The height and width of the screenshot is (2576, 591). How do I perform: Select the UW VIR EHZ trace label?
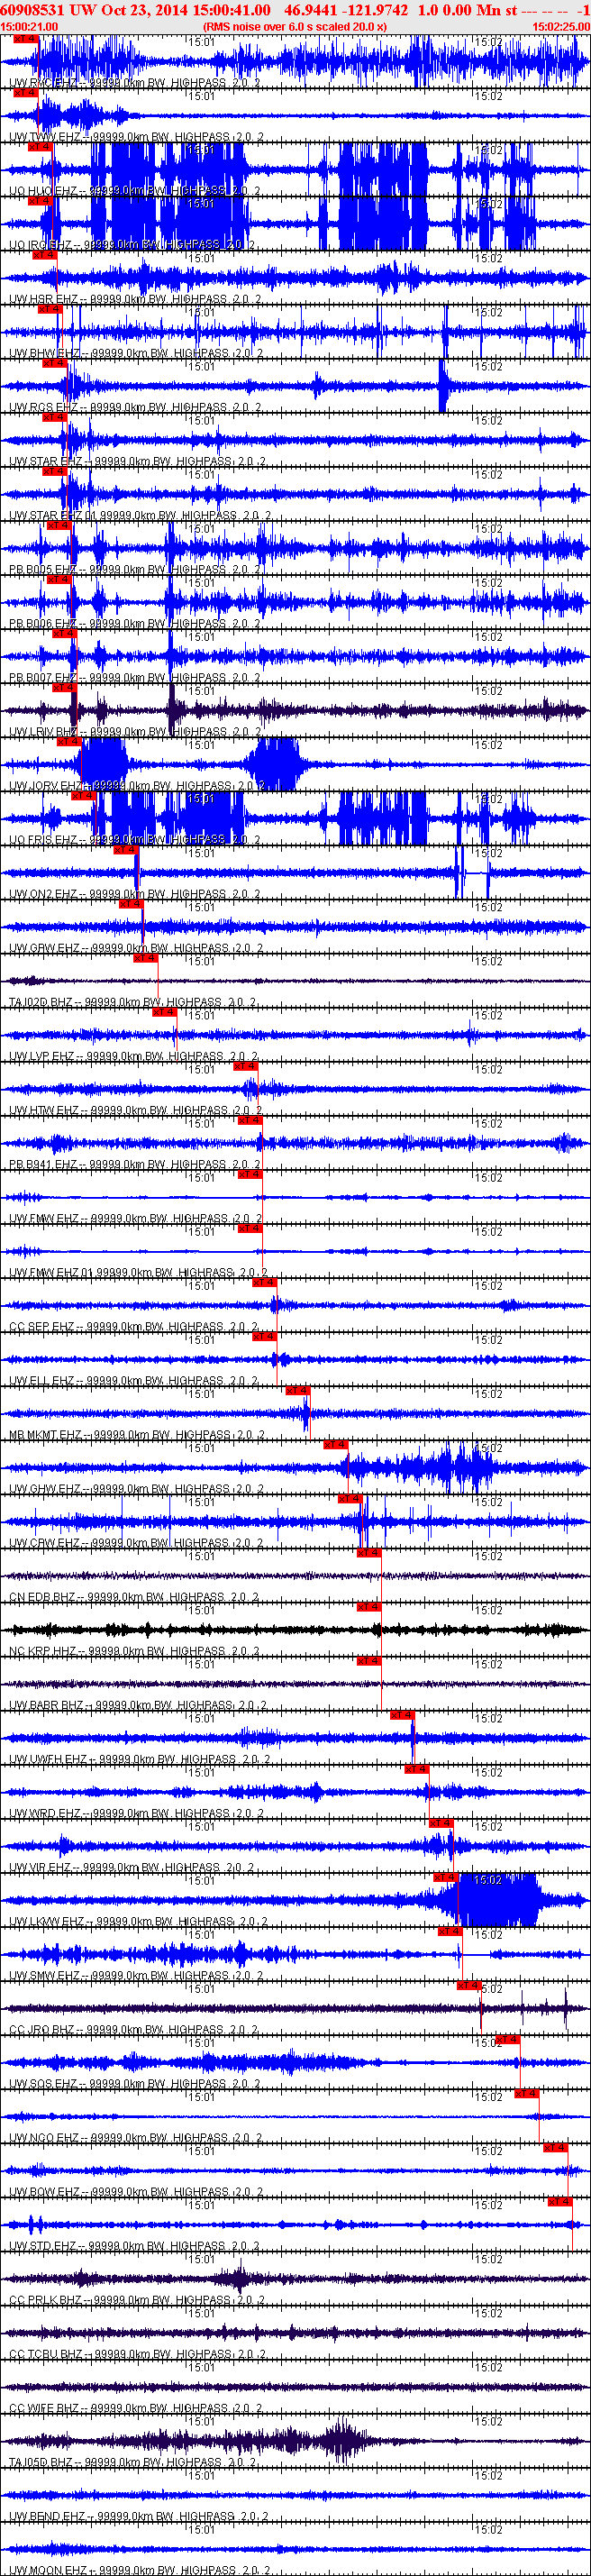(134, 1867)
